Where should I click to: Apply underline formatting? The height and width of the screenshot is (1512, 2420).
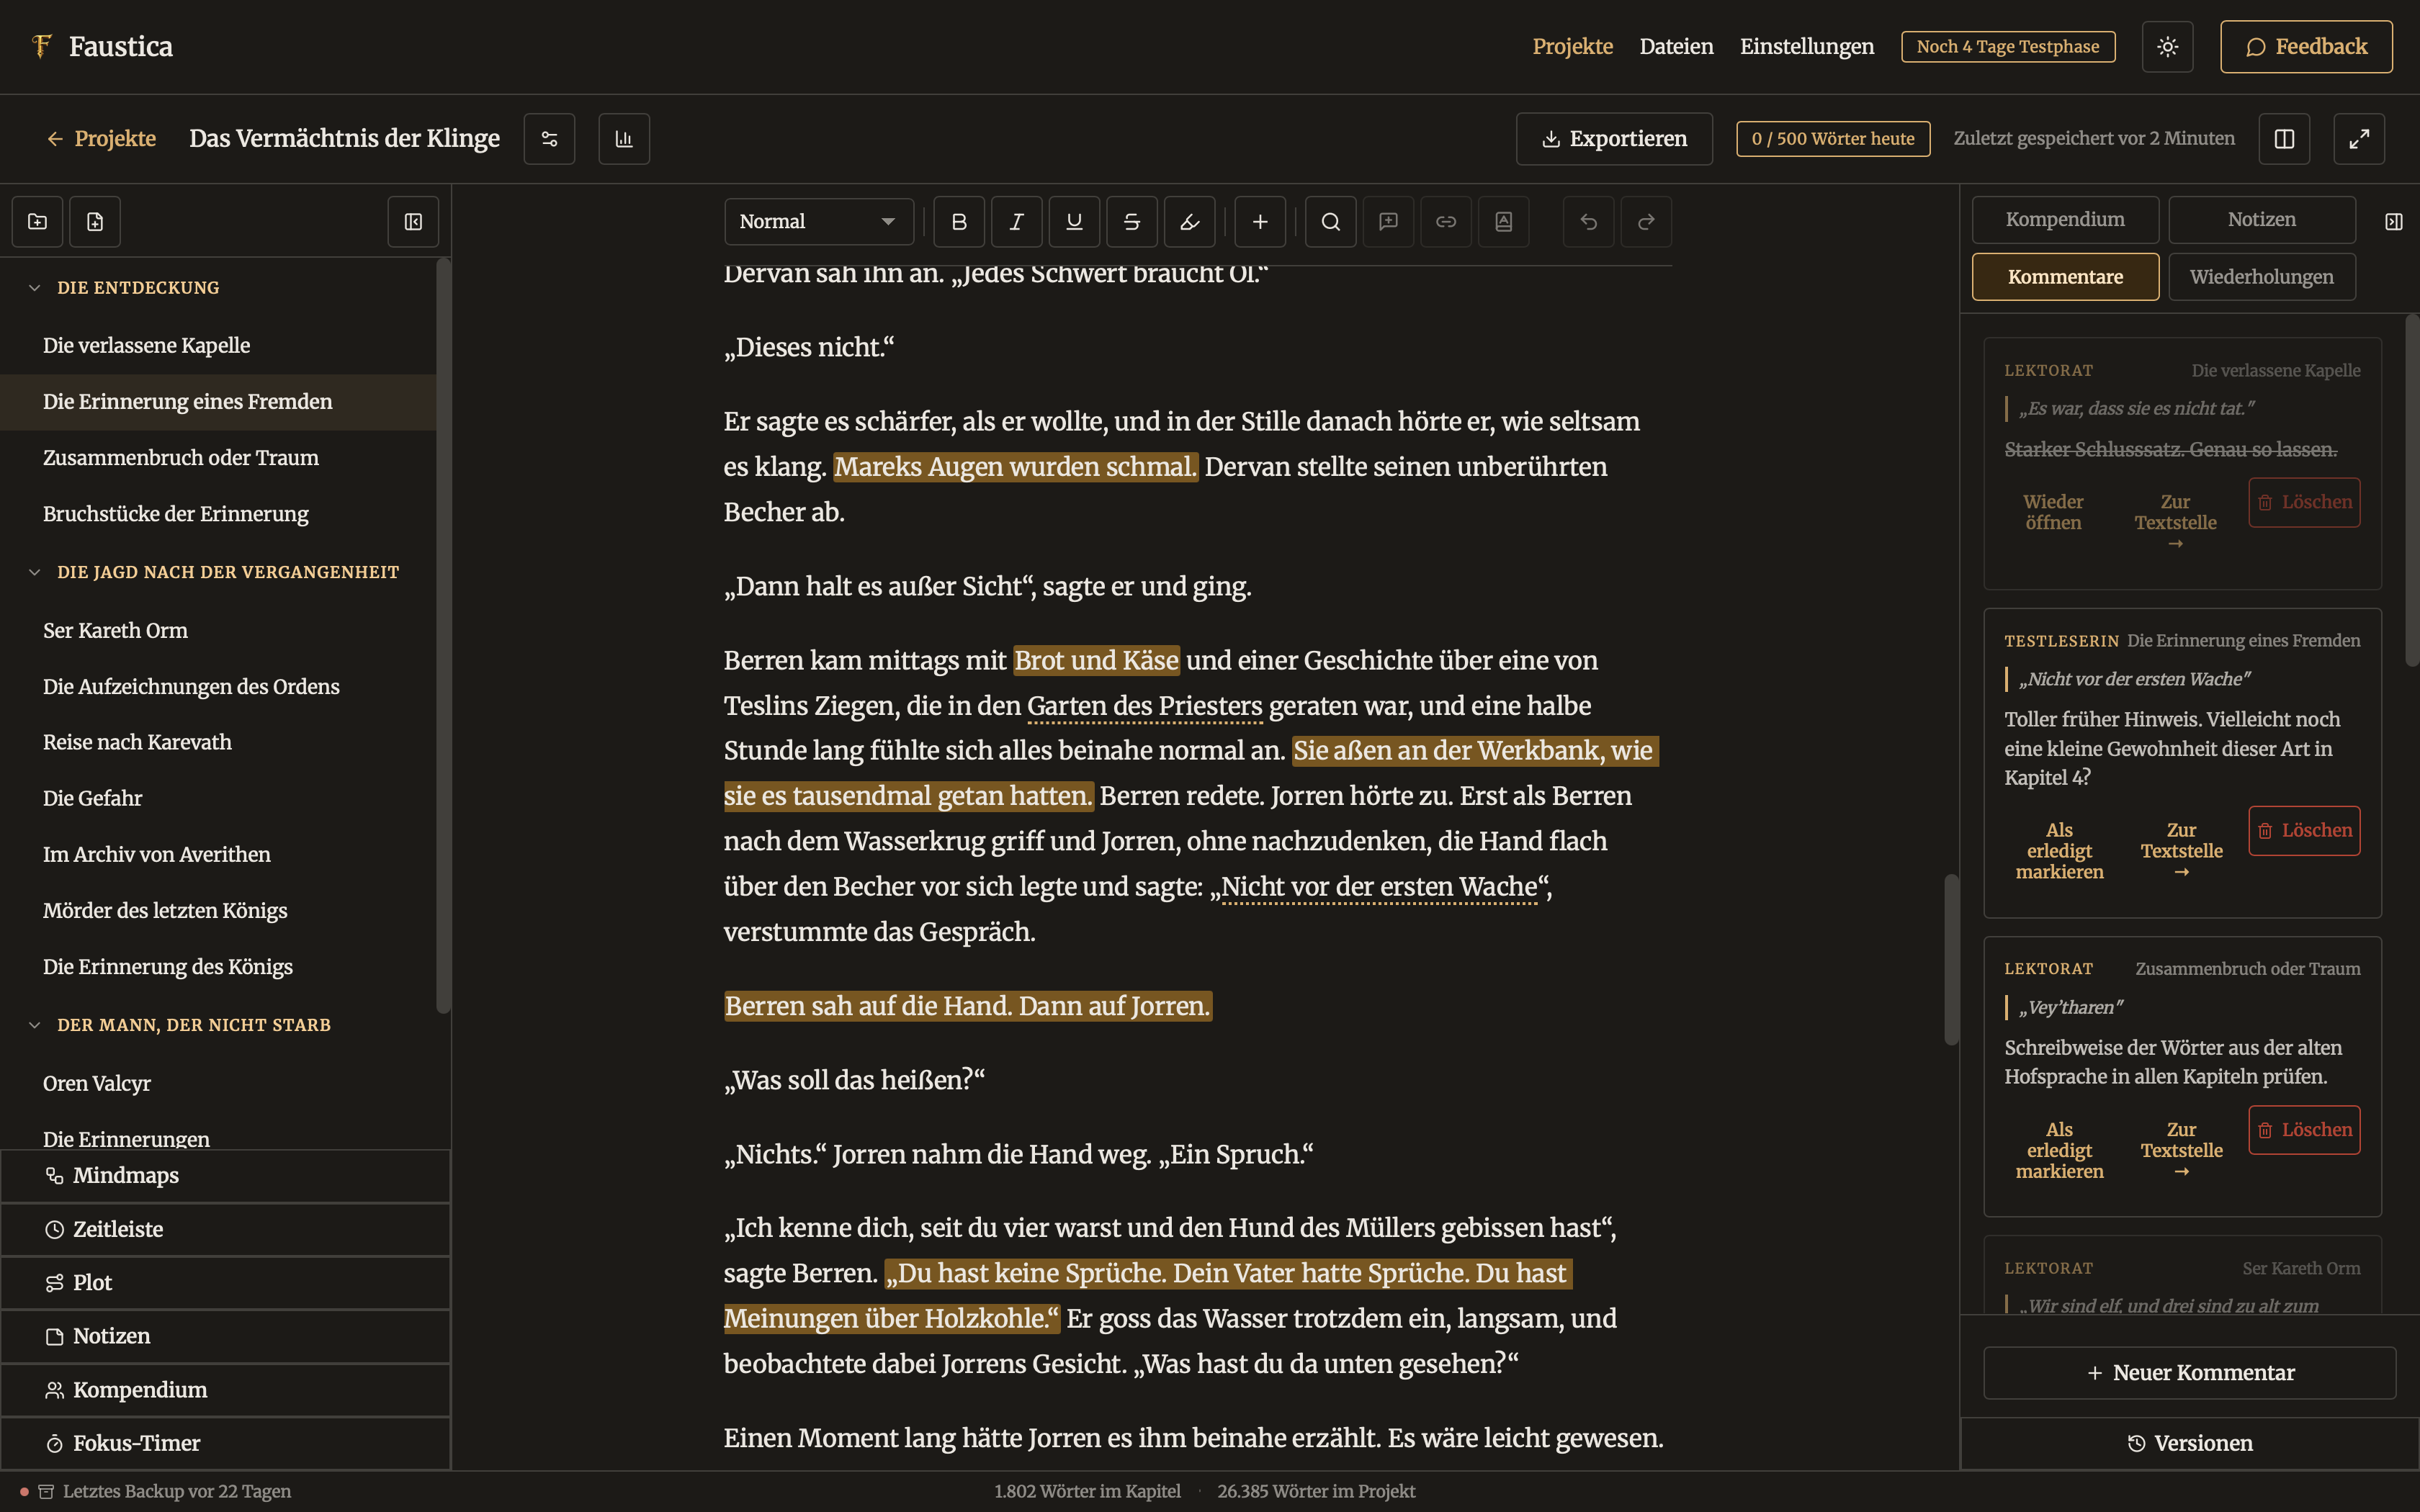click(x=1074, y=221)
